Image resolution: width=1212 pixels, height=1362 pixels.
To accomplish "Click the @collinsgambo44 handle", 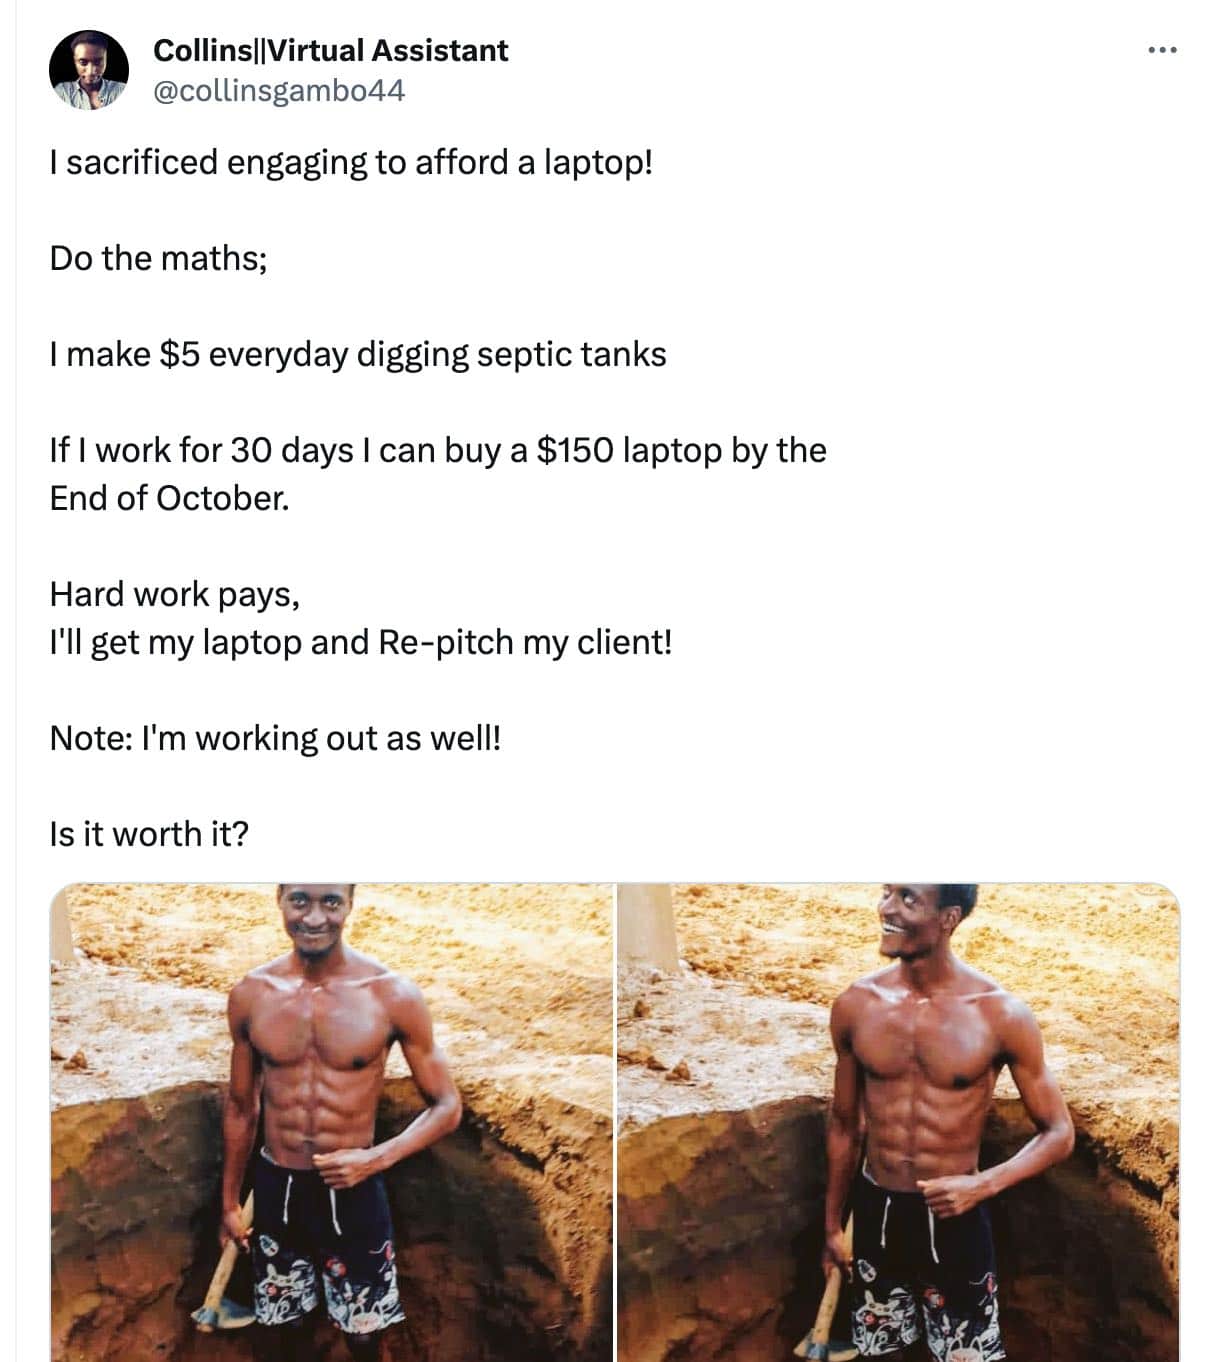I will (279, 91).
